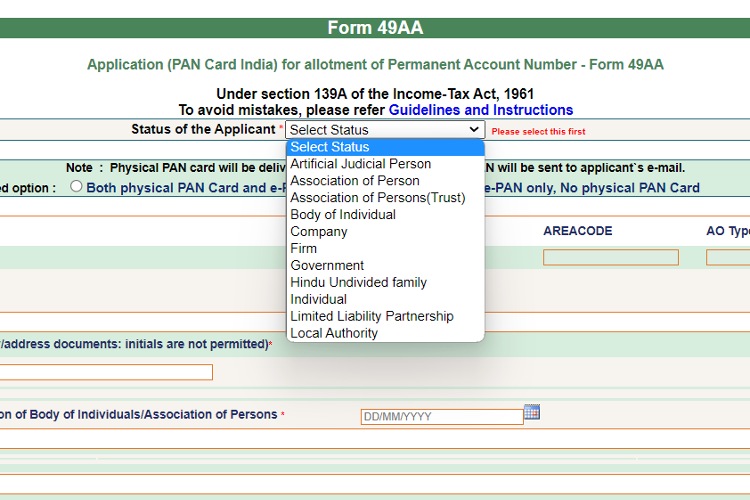This screenshot has width=750, height=500.
Task: Open Guidelines and Instructions link
Action: [481, 110]
